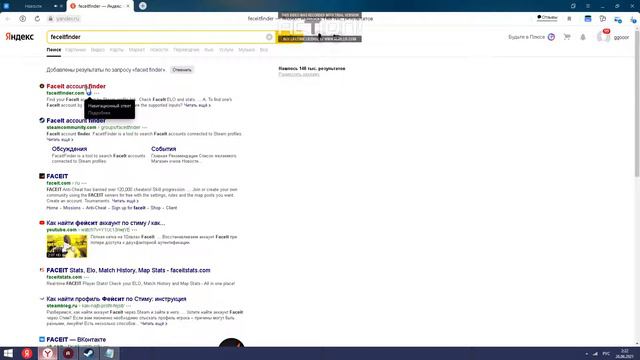
Task: Click the YouTube video thumbnail
Action: tap(67, 246)
